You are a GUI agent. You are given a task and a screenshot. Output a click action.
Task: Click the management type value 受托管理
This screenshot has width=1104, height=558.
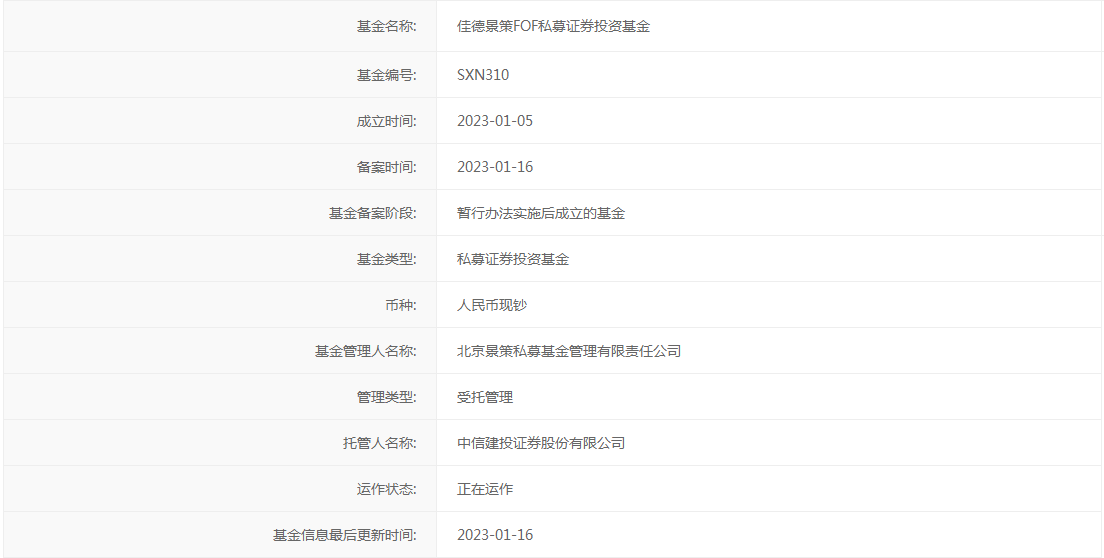(x=485, y=397)
